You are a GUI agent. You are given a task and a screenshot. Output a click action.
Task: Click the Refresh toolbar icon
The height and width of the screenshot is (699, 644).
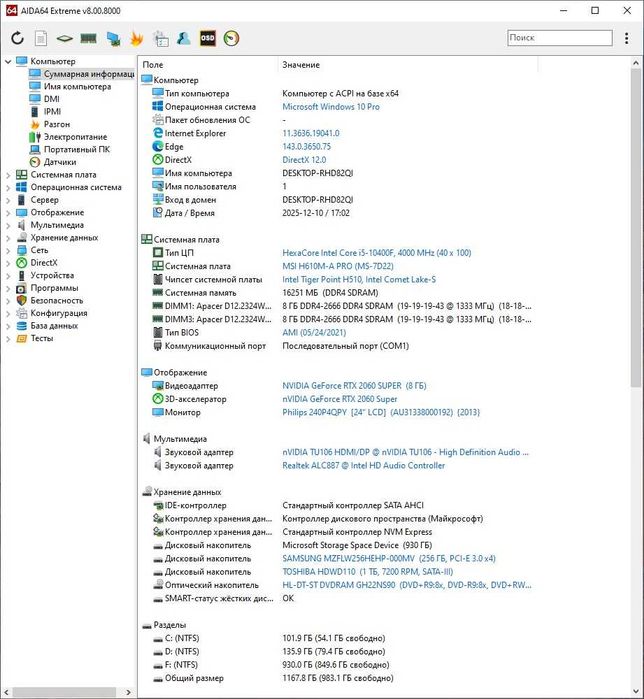17,38
